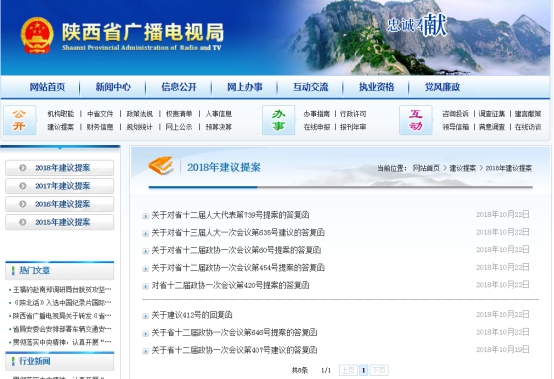Open 领导信箱 sub-navigation link
The image size is (554, 379).
point(455,127)
